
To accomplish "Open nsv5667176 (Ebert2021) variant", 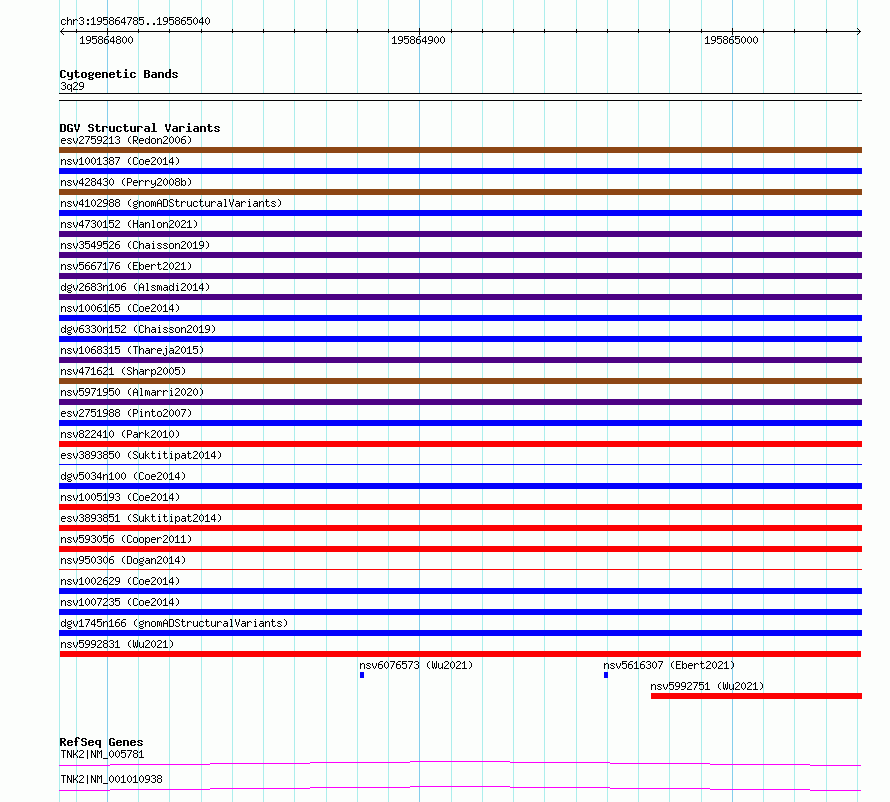I will point(126,266).
